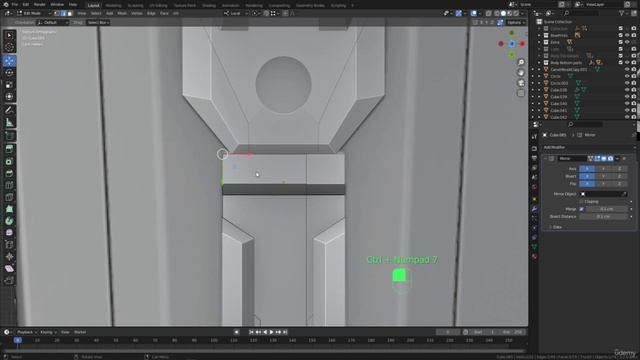Toggle Mirror Bisect Z button
The image size is (640, 360).
pyautogui.click(x=620, y=176)
